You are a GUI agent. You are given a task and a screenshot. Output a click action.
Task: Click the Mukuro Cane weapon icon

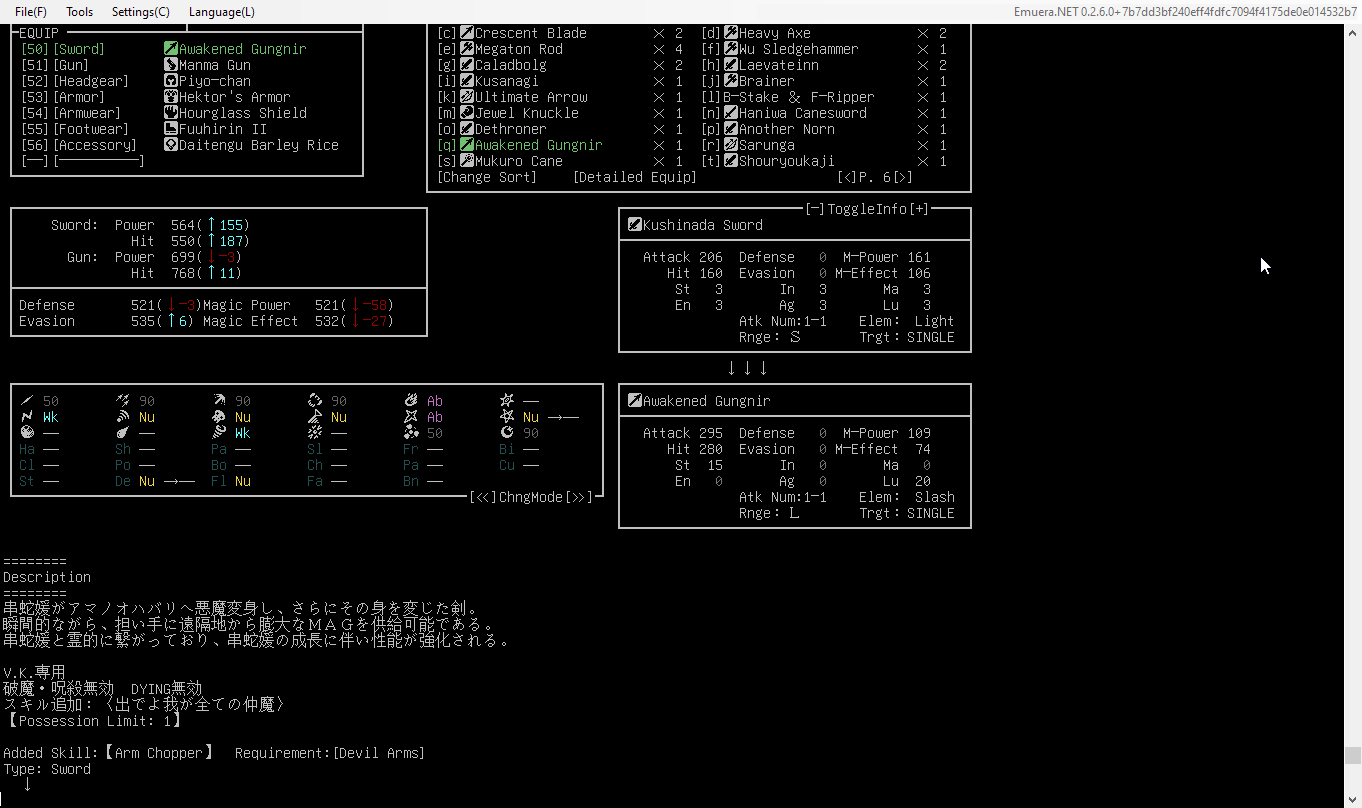pos(467,161)
